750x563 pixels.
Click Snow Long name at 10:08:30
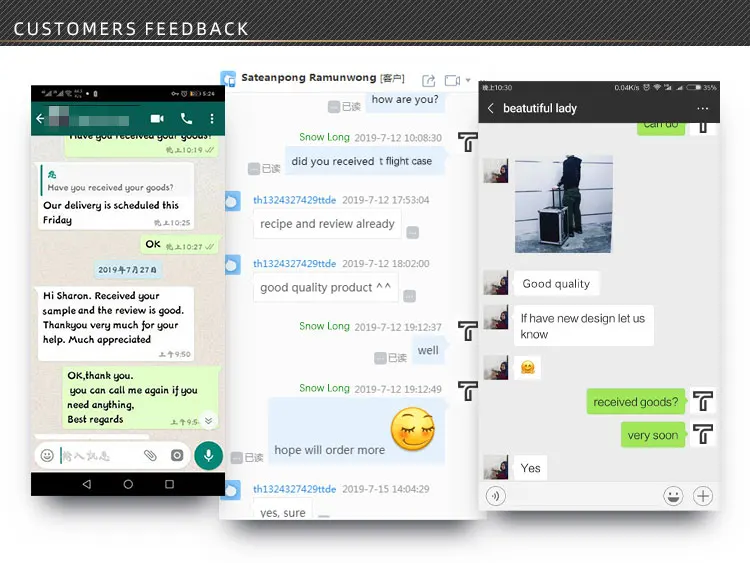[324, 137]
